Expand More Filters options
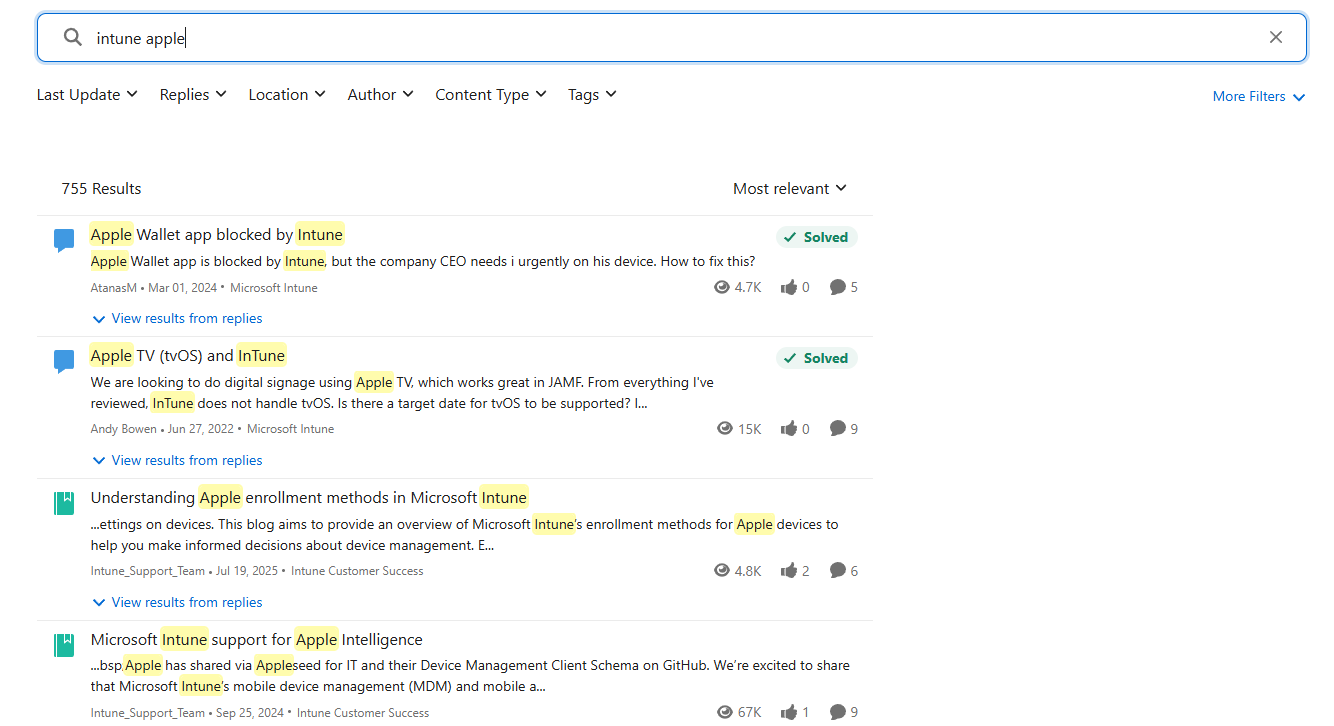 (x=1258, y=97)
